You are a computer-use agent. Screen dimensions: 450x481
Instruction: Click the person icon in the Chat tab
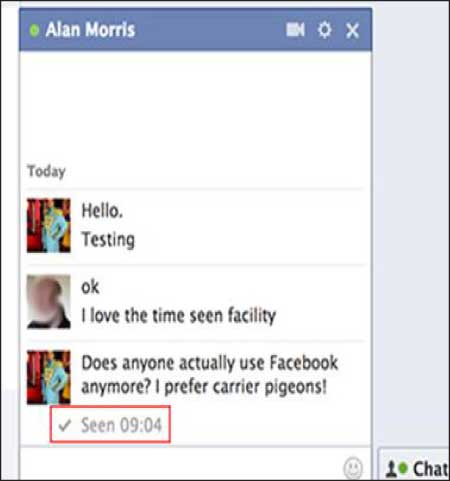pos(391,469)
